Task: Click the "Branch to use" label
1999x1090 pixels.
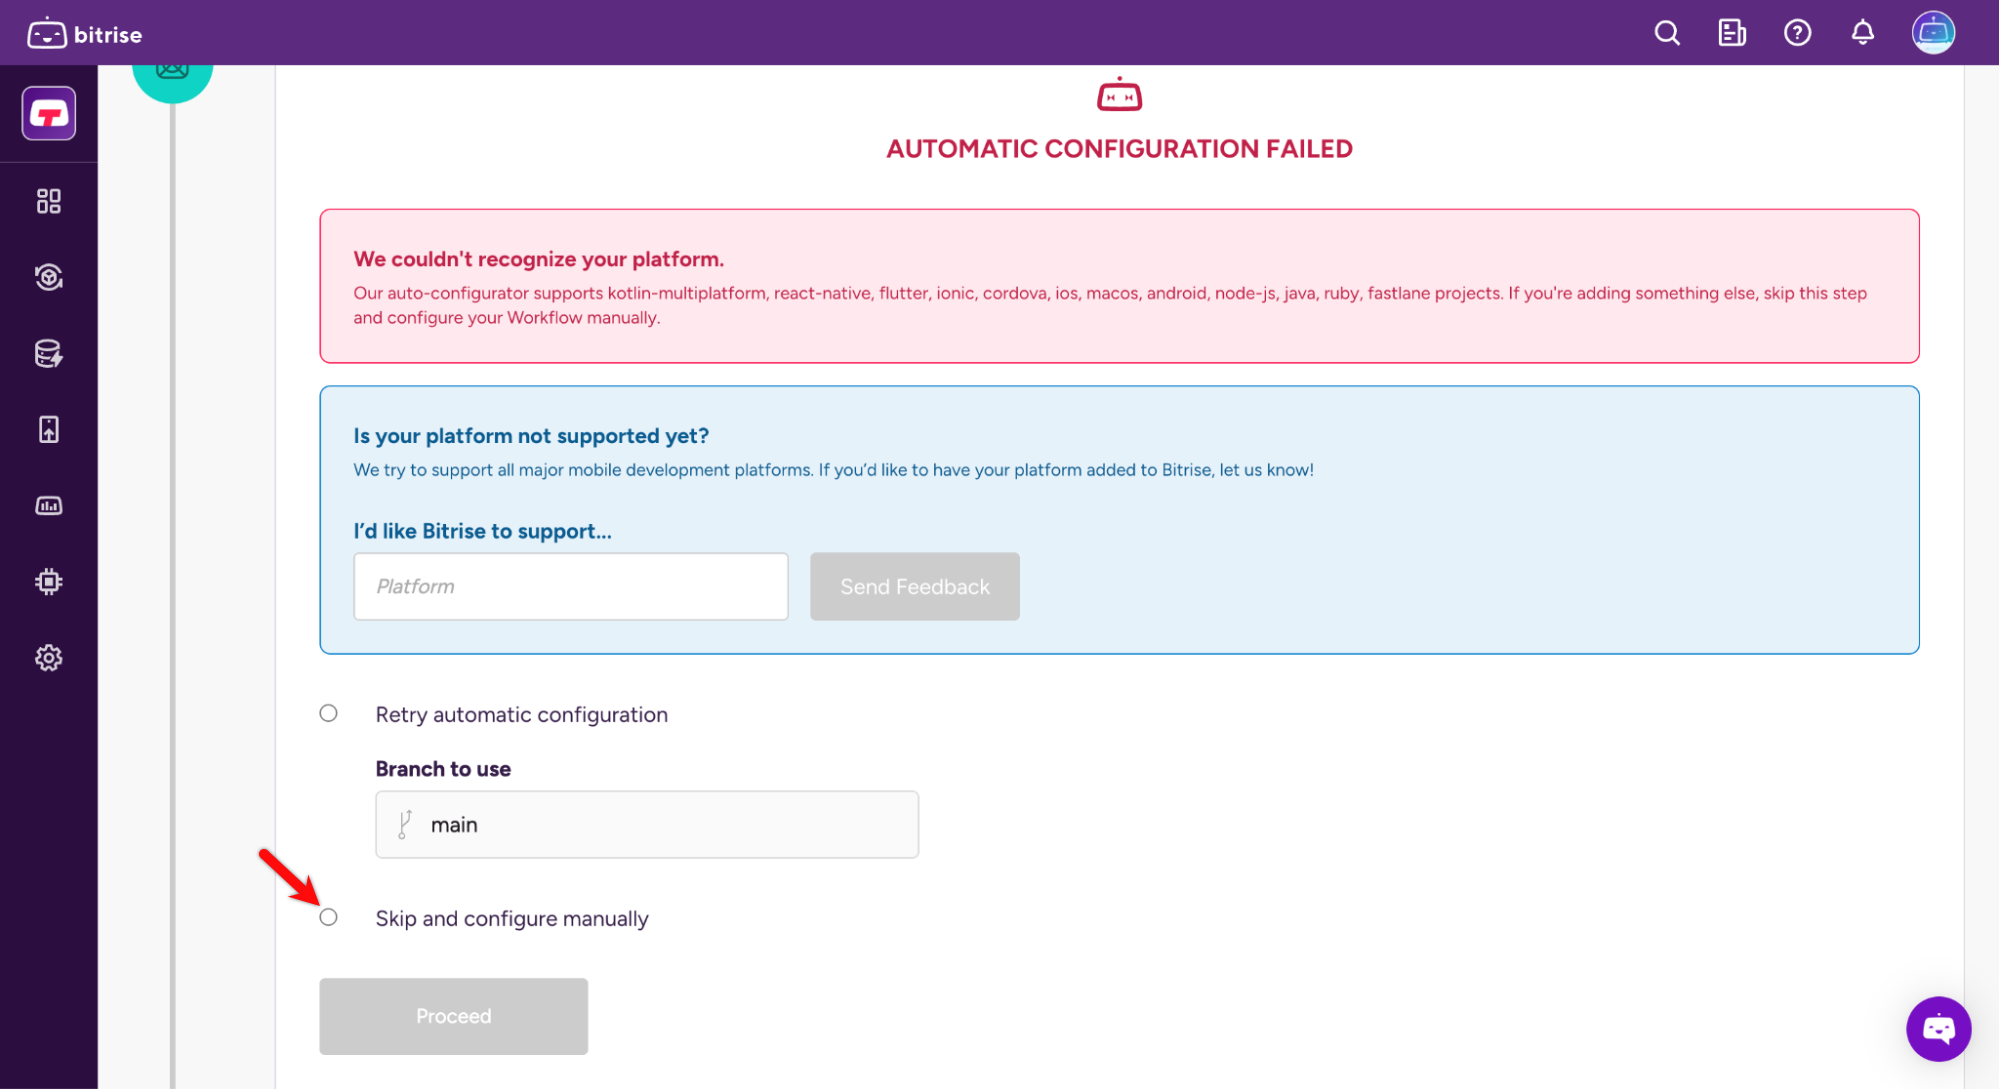Action: [443, 770]
